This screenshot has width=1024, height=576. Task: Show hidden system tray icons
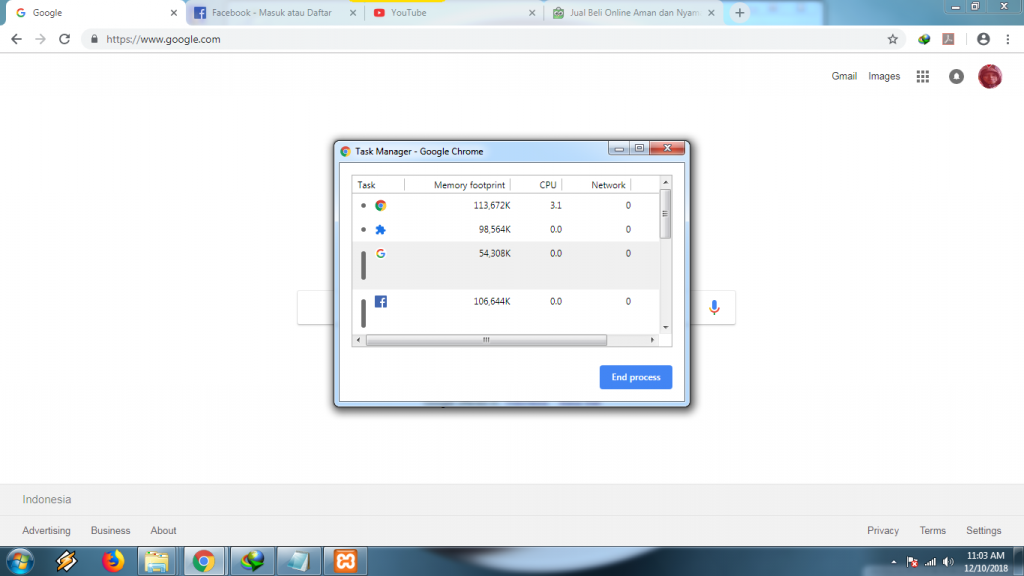click(894, 562)
